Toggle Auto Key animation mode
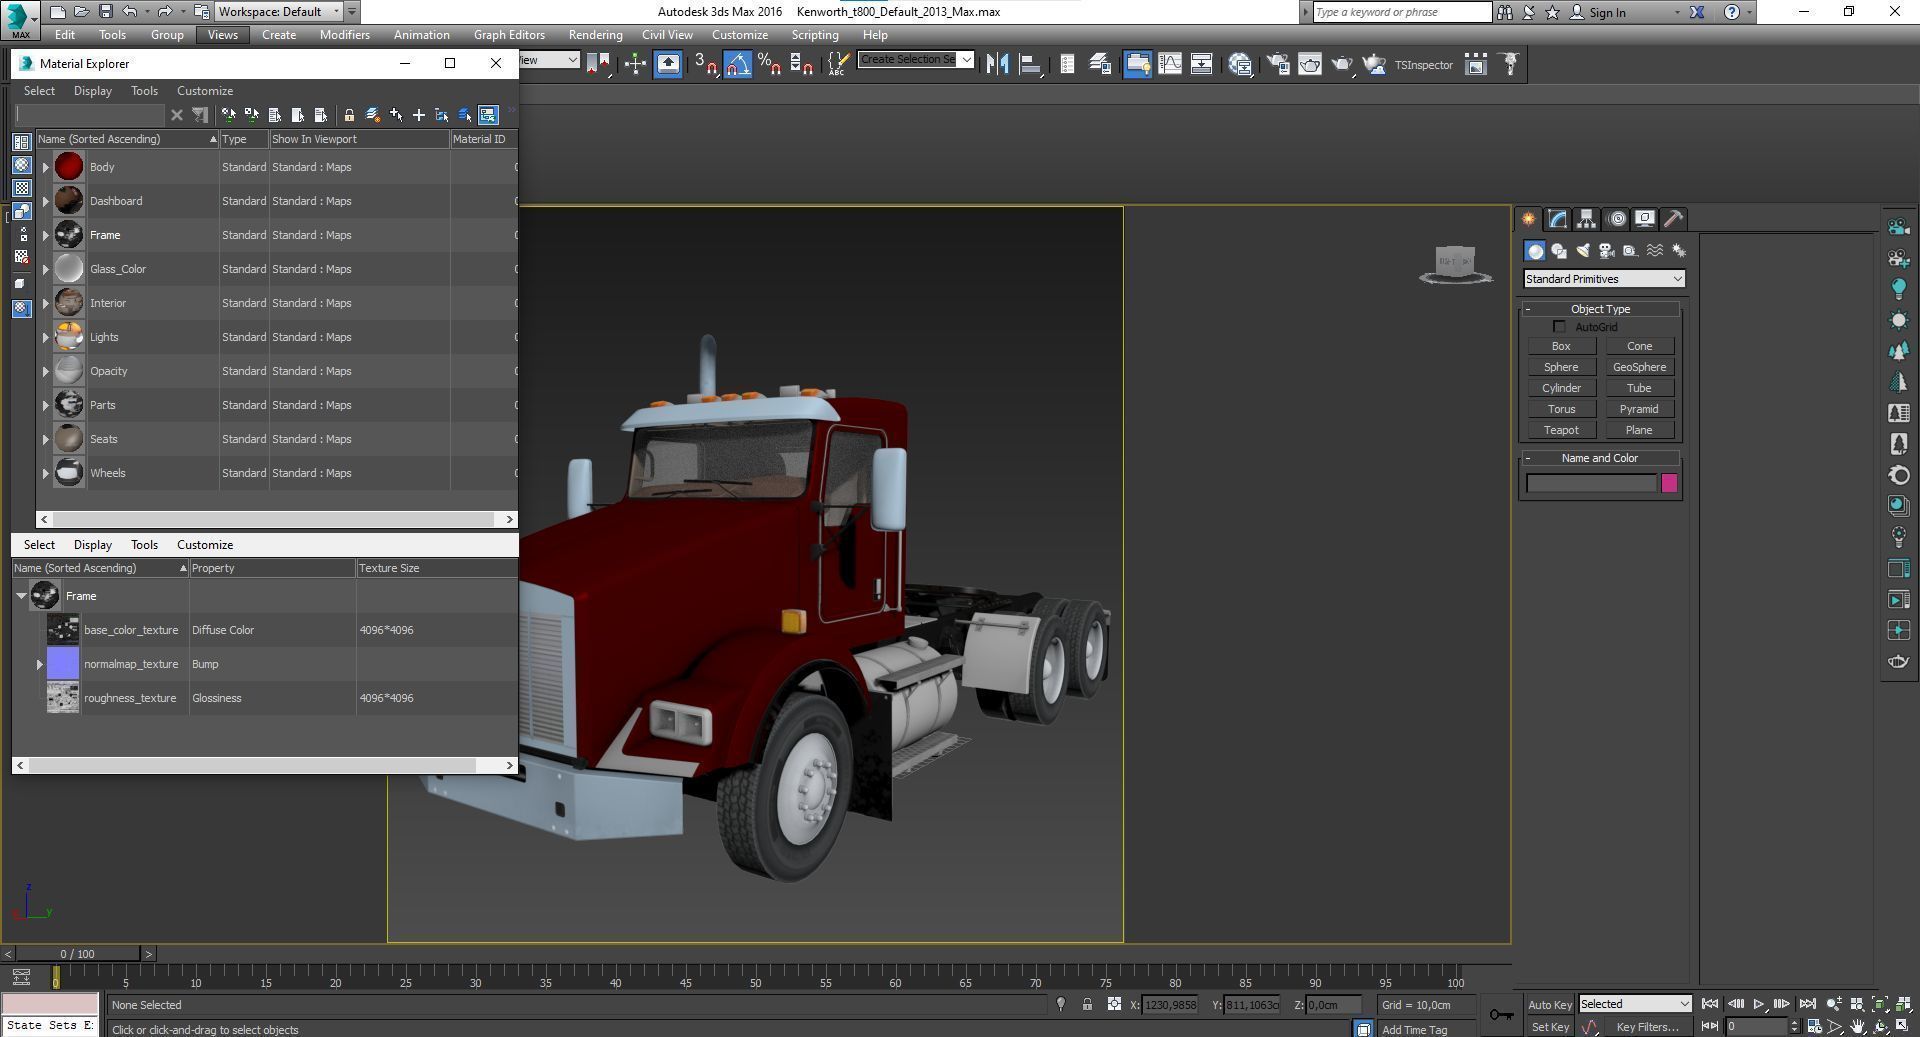1920x1037 pixels. click(x=1550, y=1005)
